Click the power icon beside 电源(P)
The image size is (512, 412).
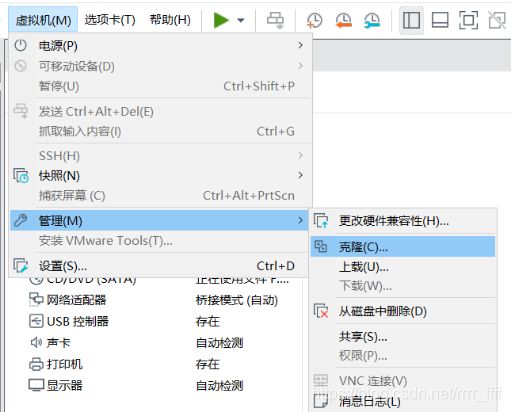tap(20, 45)
